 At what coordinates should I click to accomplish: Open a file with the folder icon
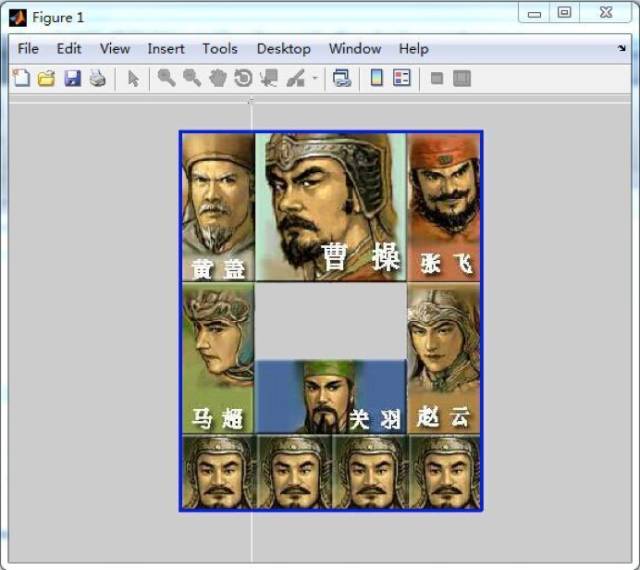(46, 79)
